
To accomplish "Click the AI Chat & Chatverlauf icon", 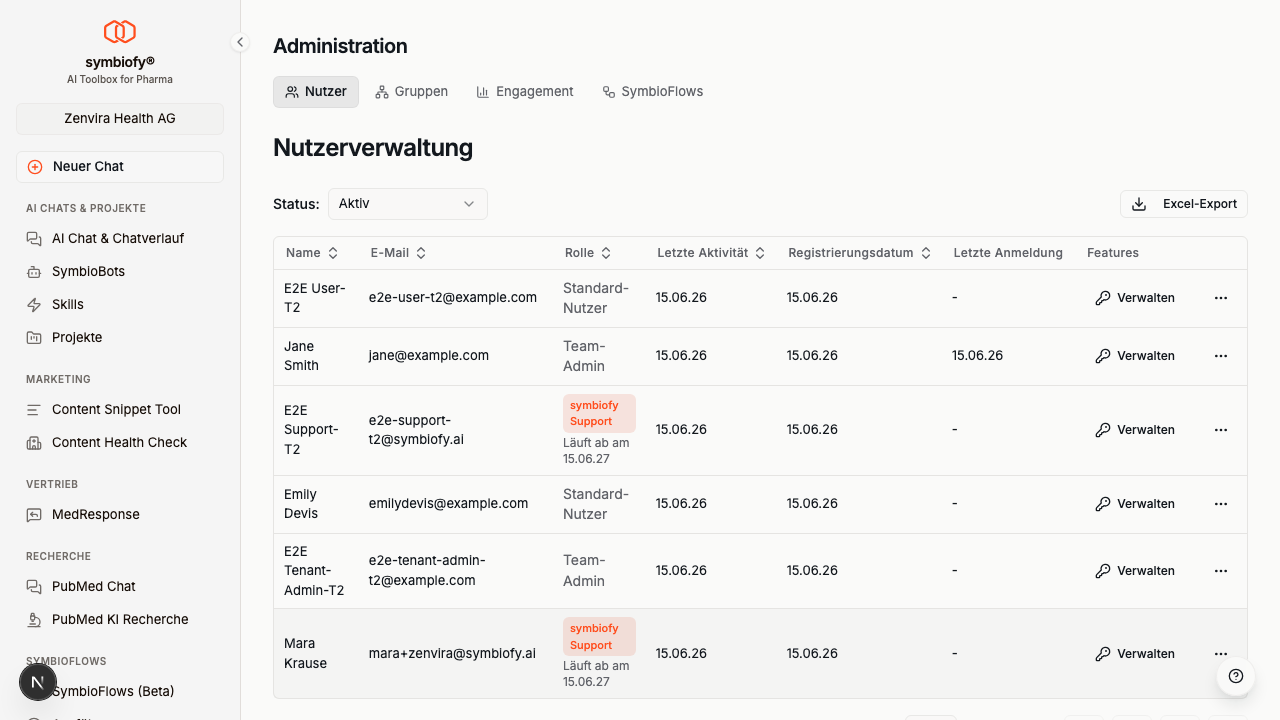I will coord(34,239).
